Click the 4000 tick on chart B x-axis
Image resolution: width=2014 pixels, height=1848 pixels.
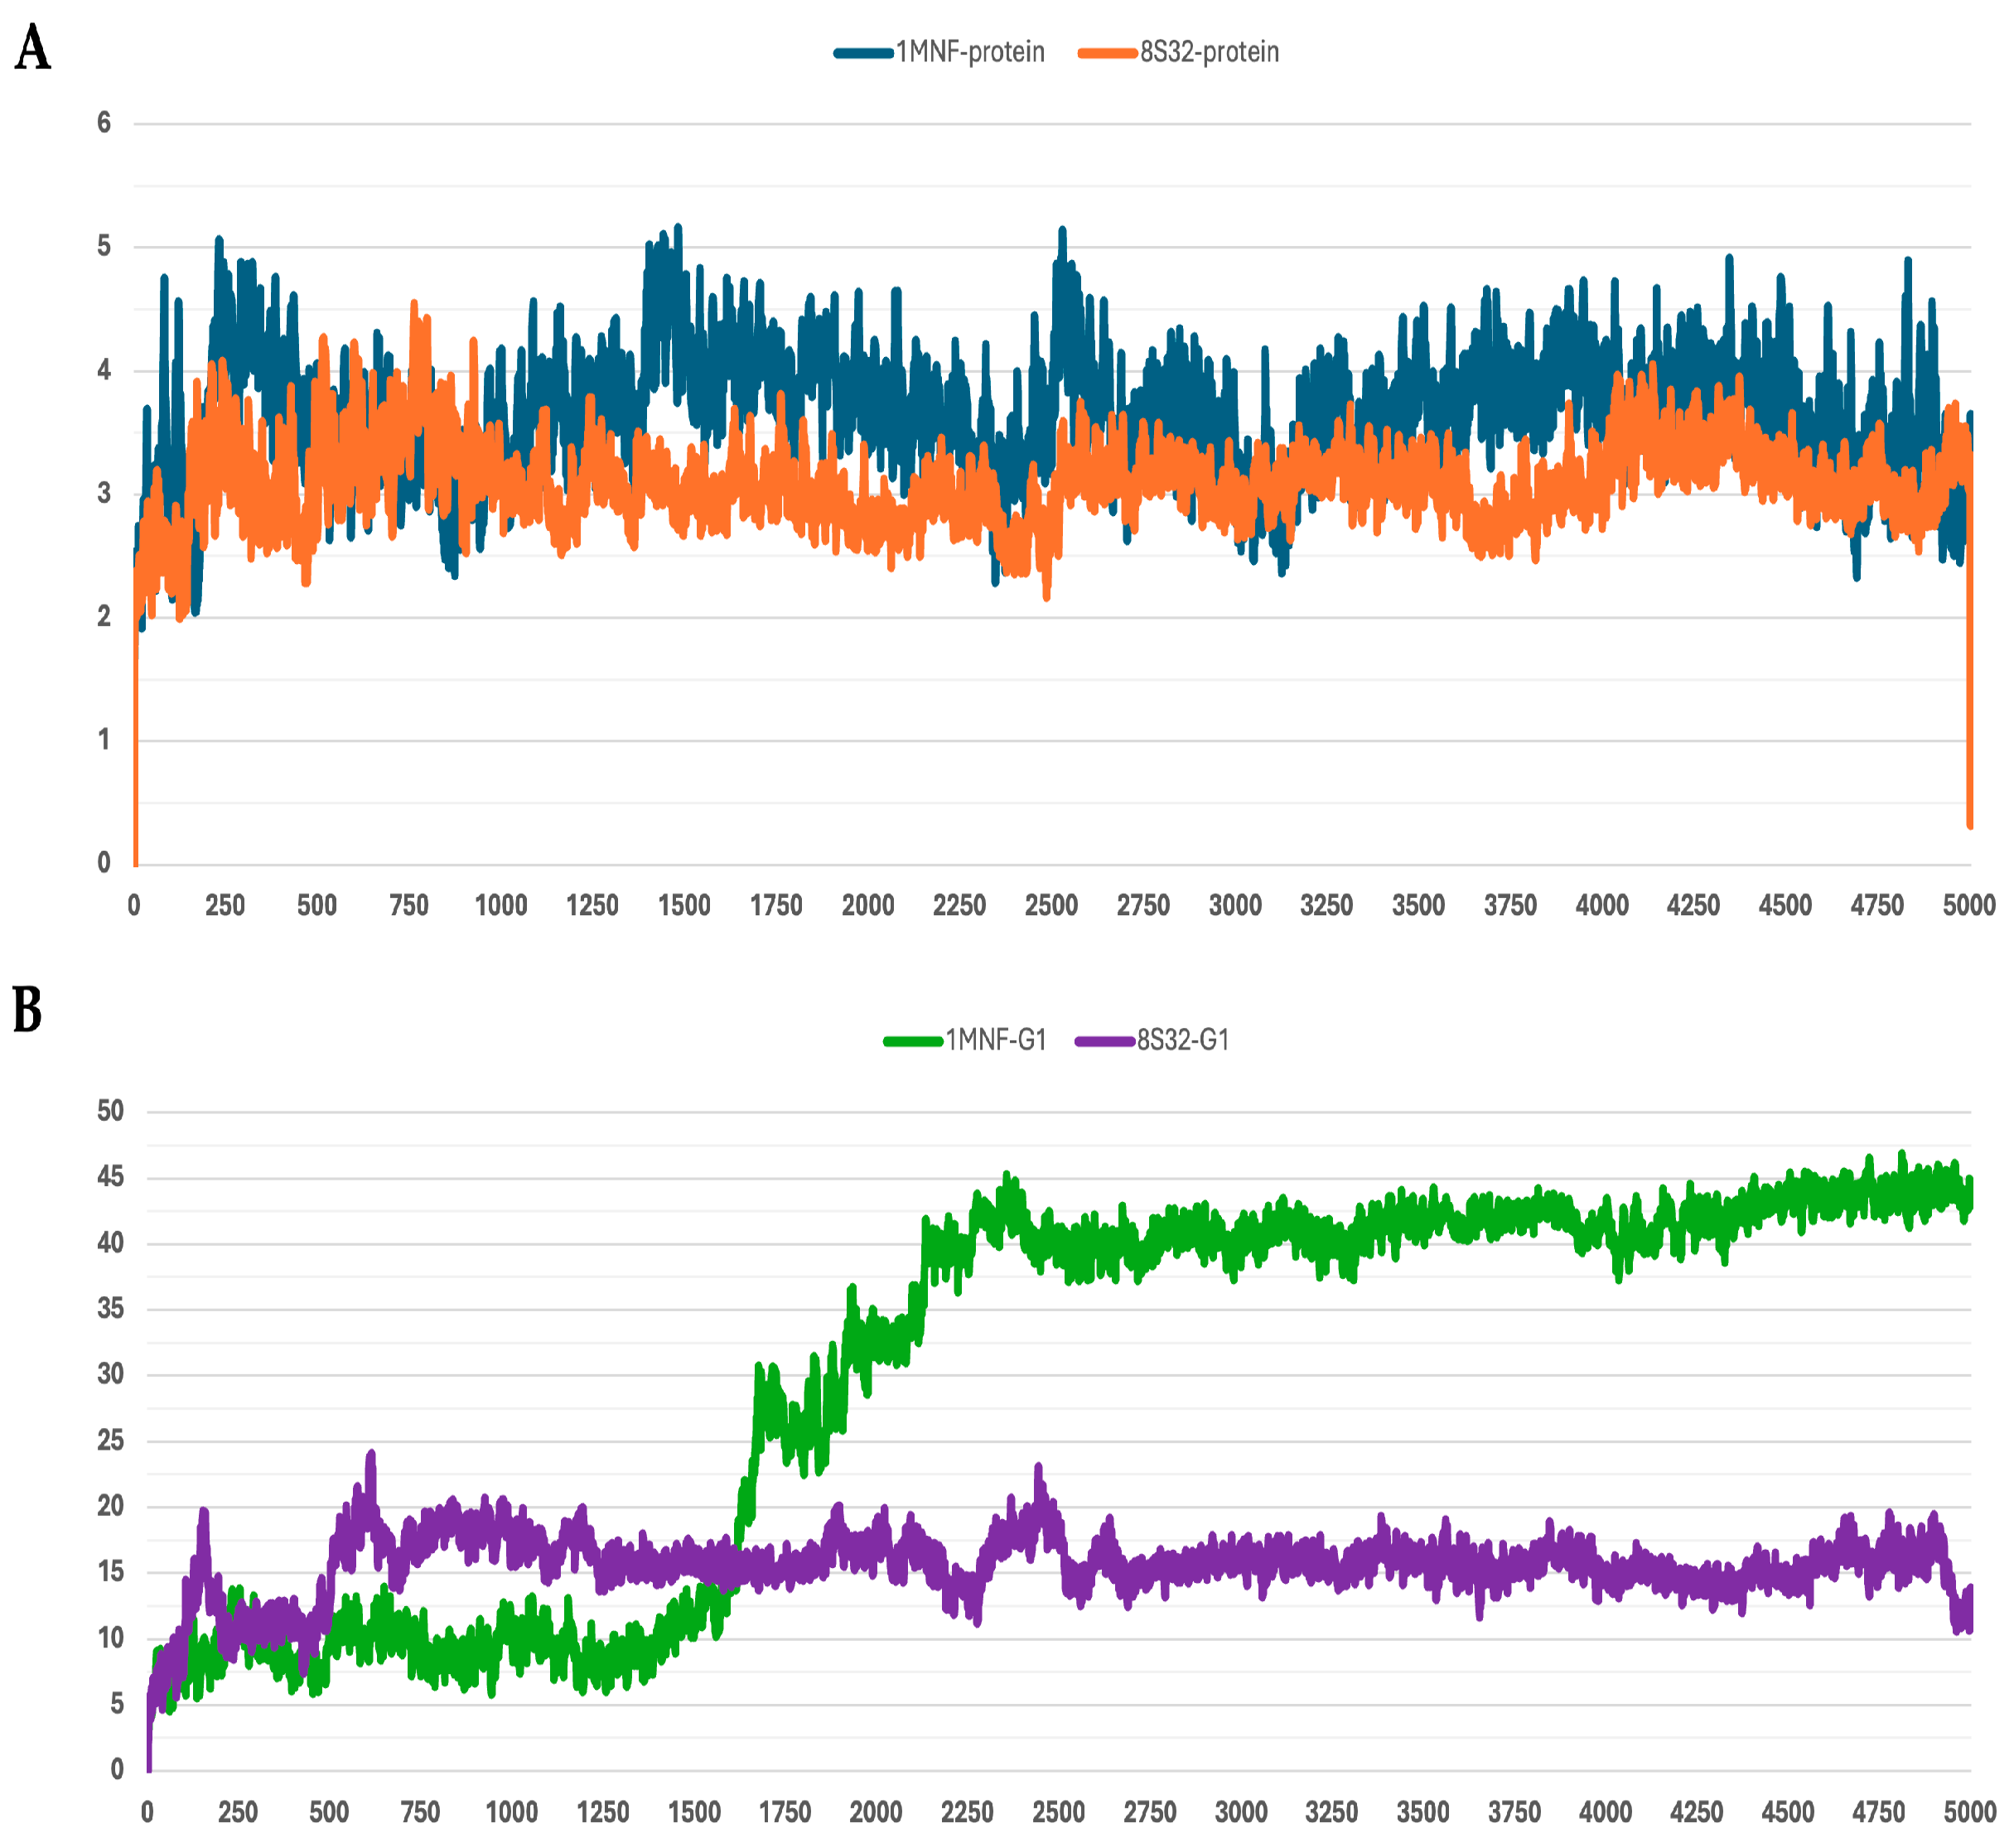click(1605, 1812)
